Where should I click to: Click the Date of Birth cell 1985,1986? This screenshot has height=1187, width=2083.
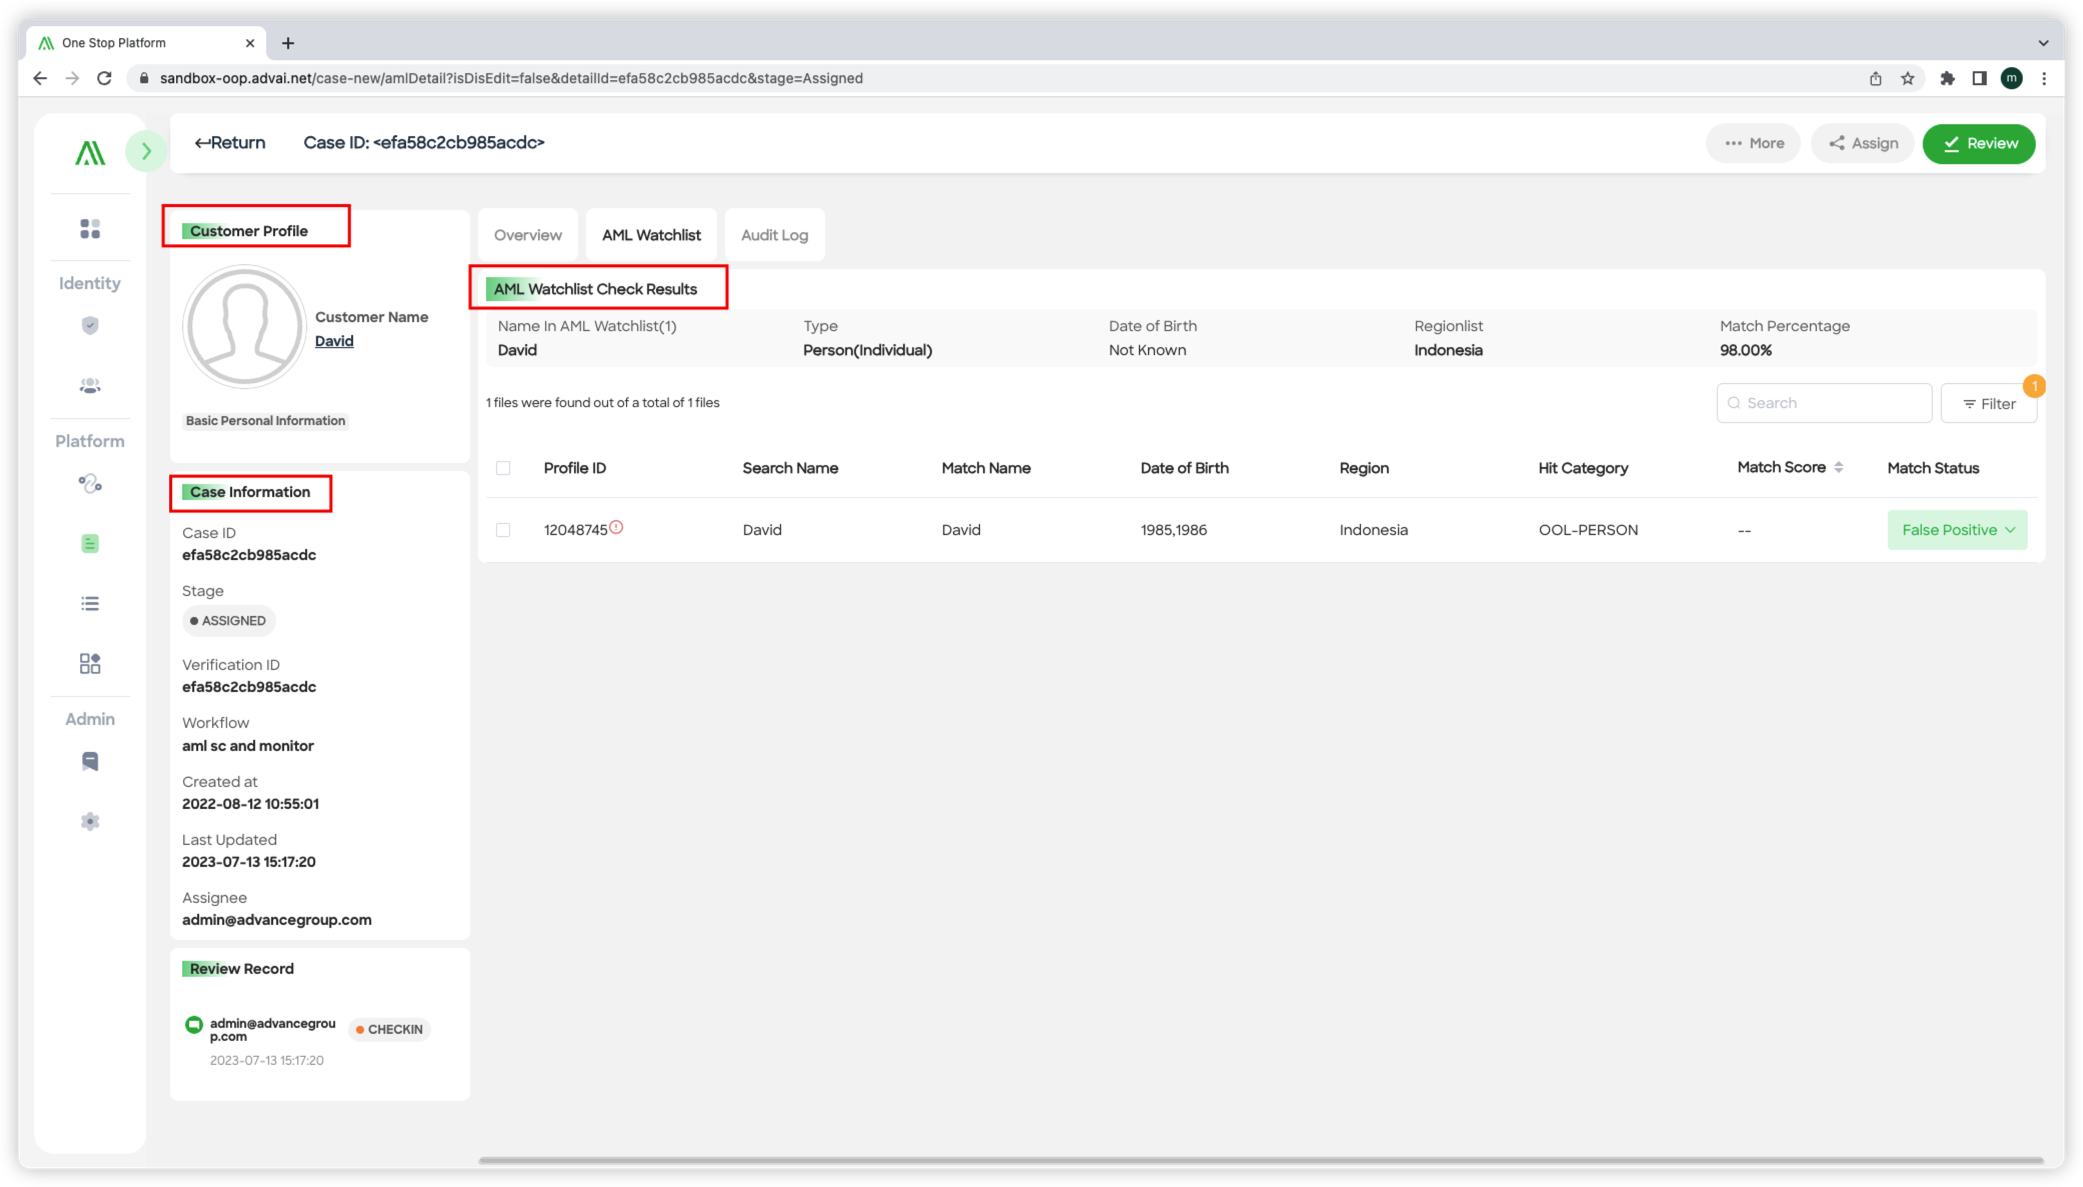pos(1174,530)
